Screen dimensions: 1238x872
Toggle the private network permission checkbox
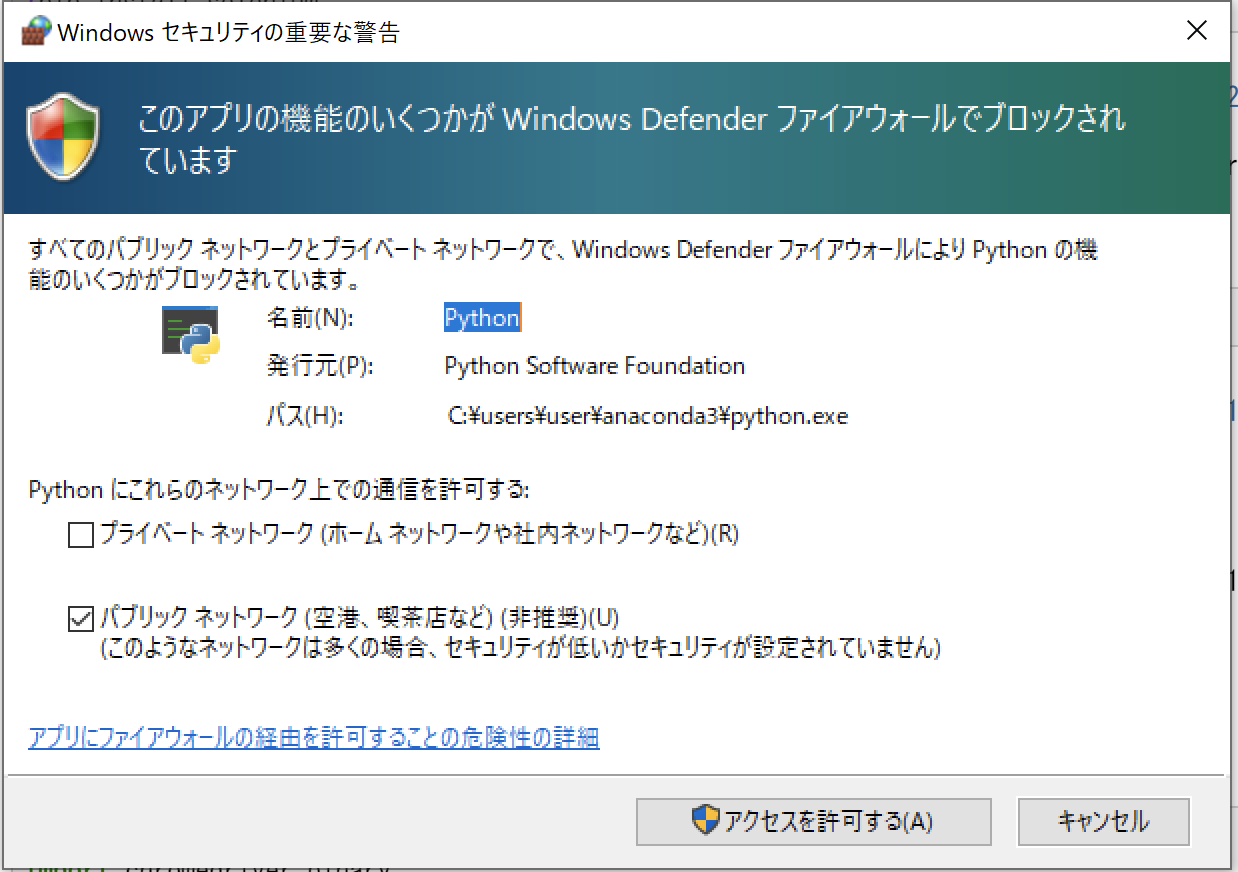click(79, 535)
